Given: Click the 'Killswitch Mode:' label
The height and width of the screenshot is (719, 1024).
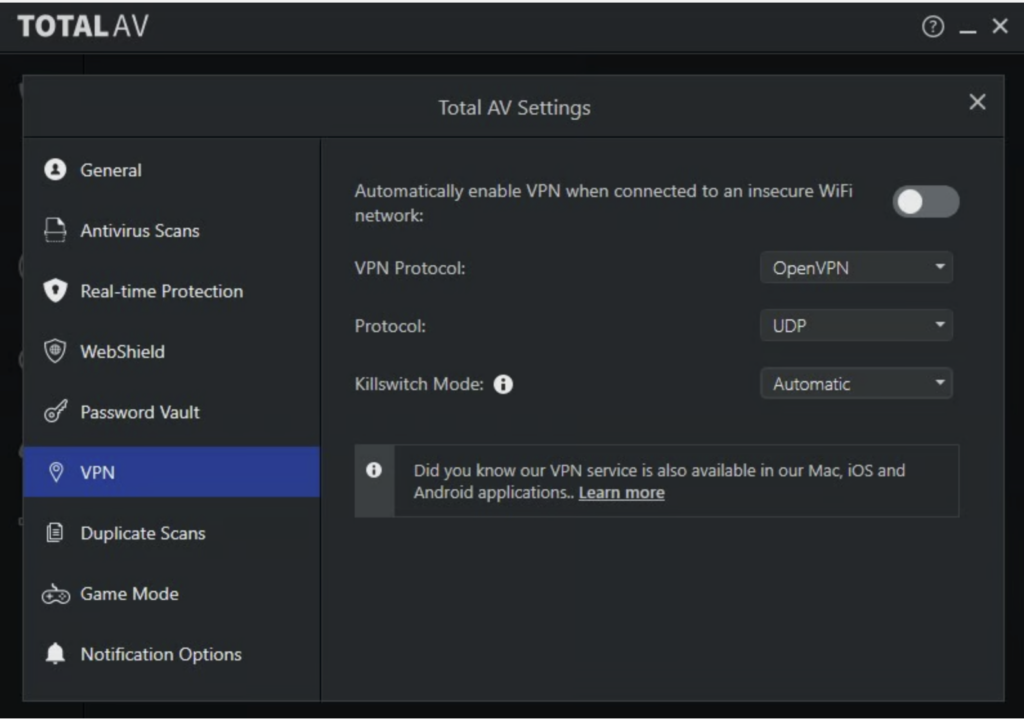Looking at the screenshot, I should 419,384.
